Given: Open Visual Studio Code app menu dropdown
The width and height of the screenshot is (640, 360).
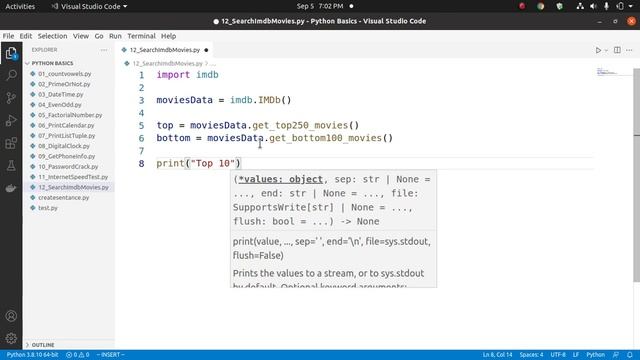Looking at the screenshot, I should [89, 6].
